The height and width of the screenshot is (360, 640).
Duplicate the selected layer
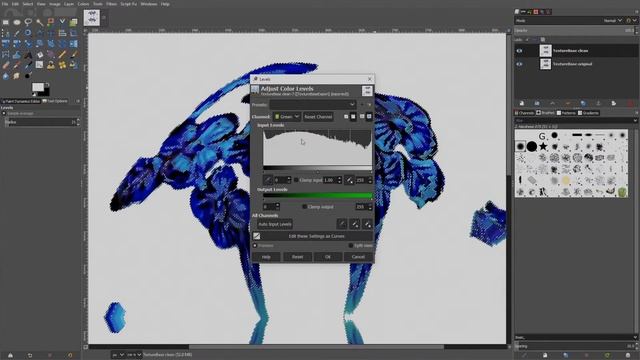583,103
